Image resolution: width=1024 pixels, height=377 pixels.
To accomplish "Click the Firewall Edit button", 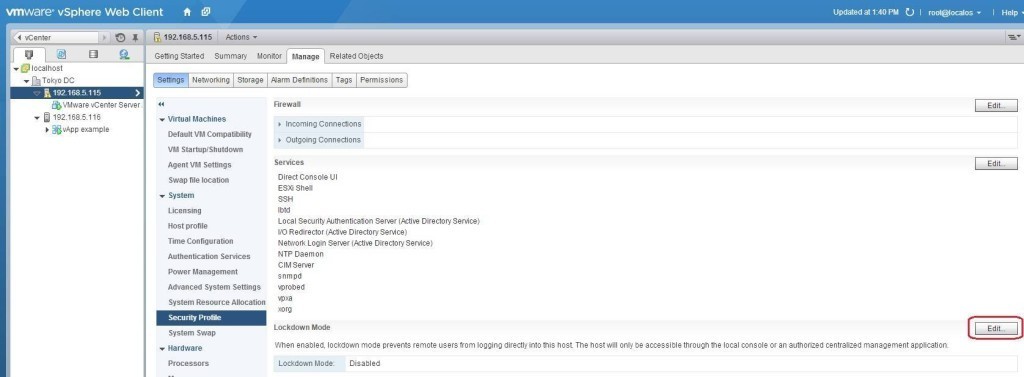I will click(995, 105).
